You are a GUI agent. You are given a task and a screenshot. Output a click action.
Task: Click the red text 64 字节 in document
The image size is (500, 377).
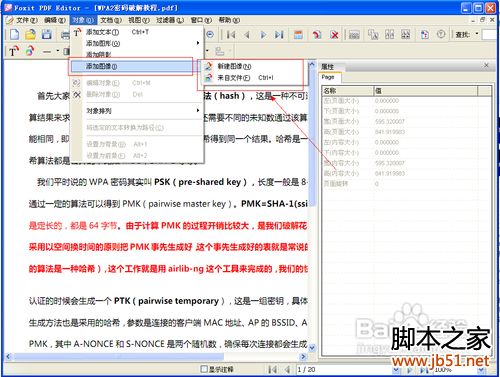point(103,226)
